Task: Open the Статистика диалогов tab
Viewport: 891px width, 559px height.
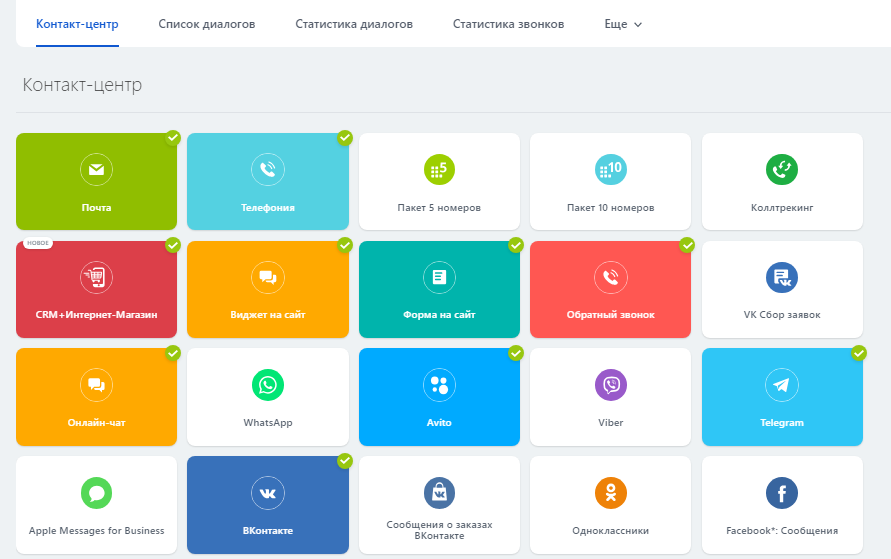Action: point(354,24)
